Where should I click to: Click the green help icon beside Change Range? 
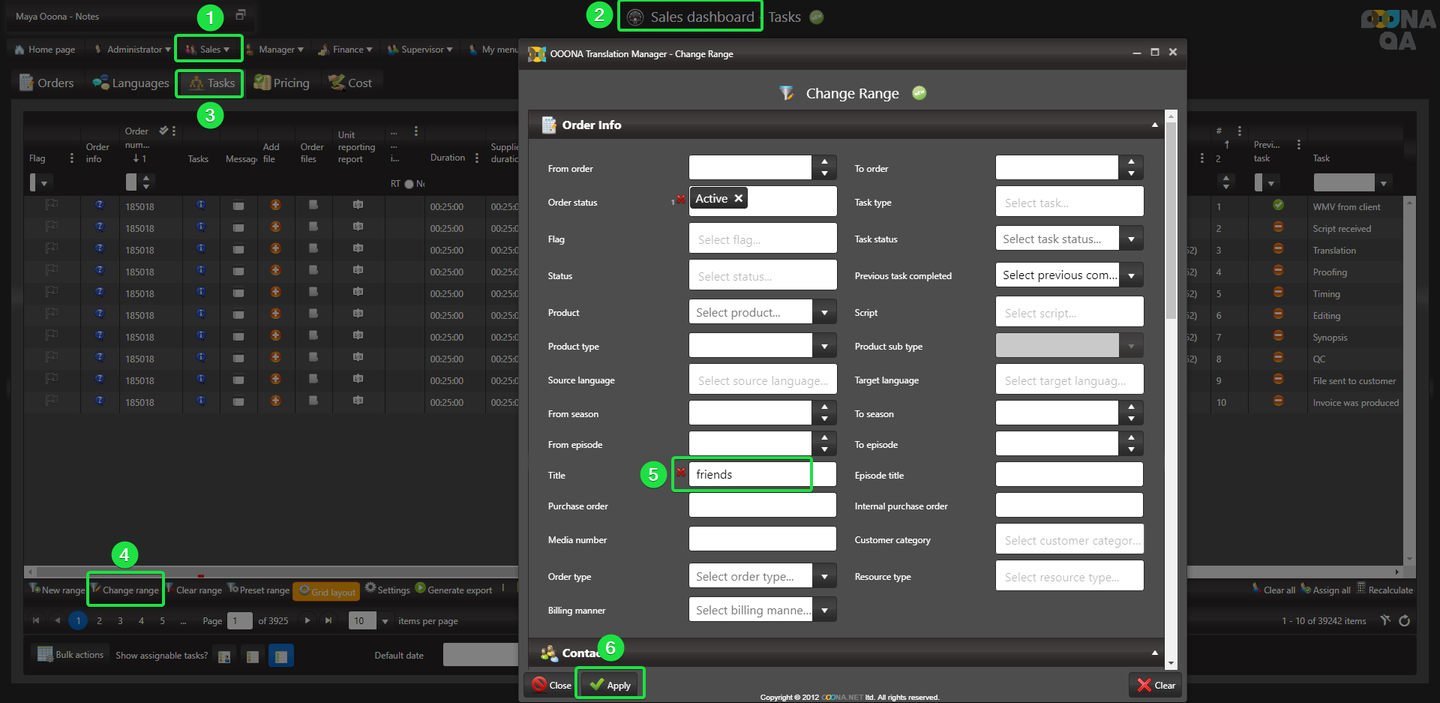pyautogui.click(x=919, y=93)
